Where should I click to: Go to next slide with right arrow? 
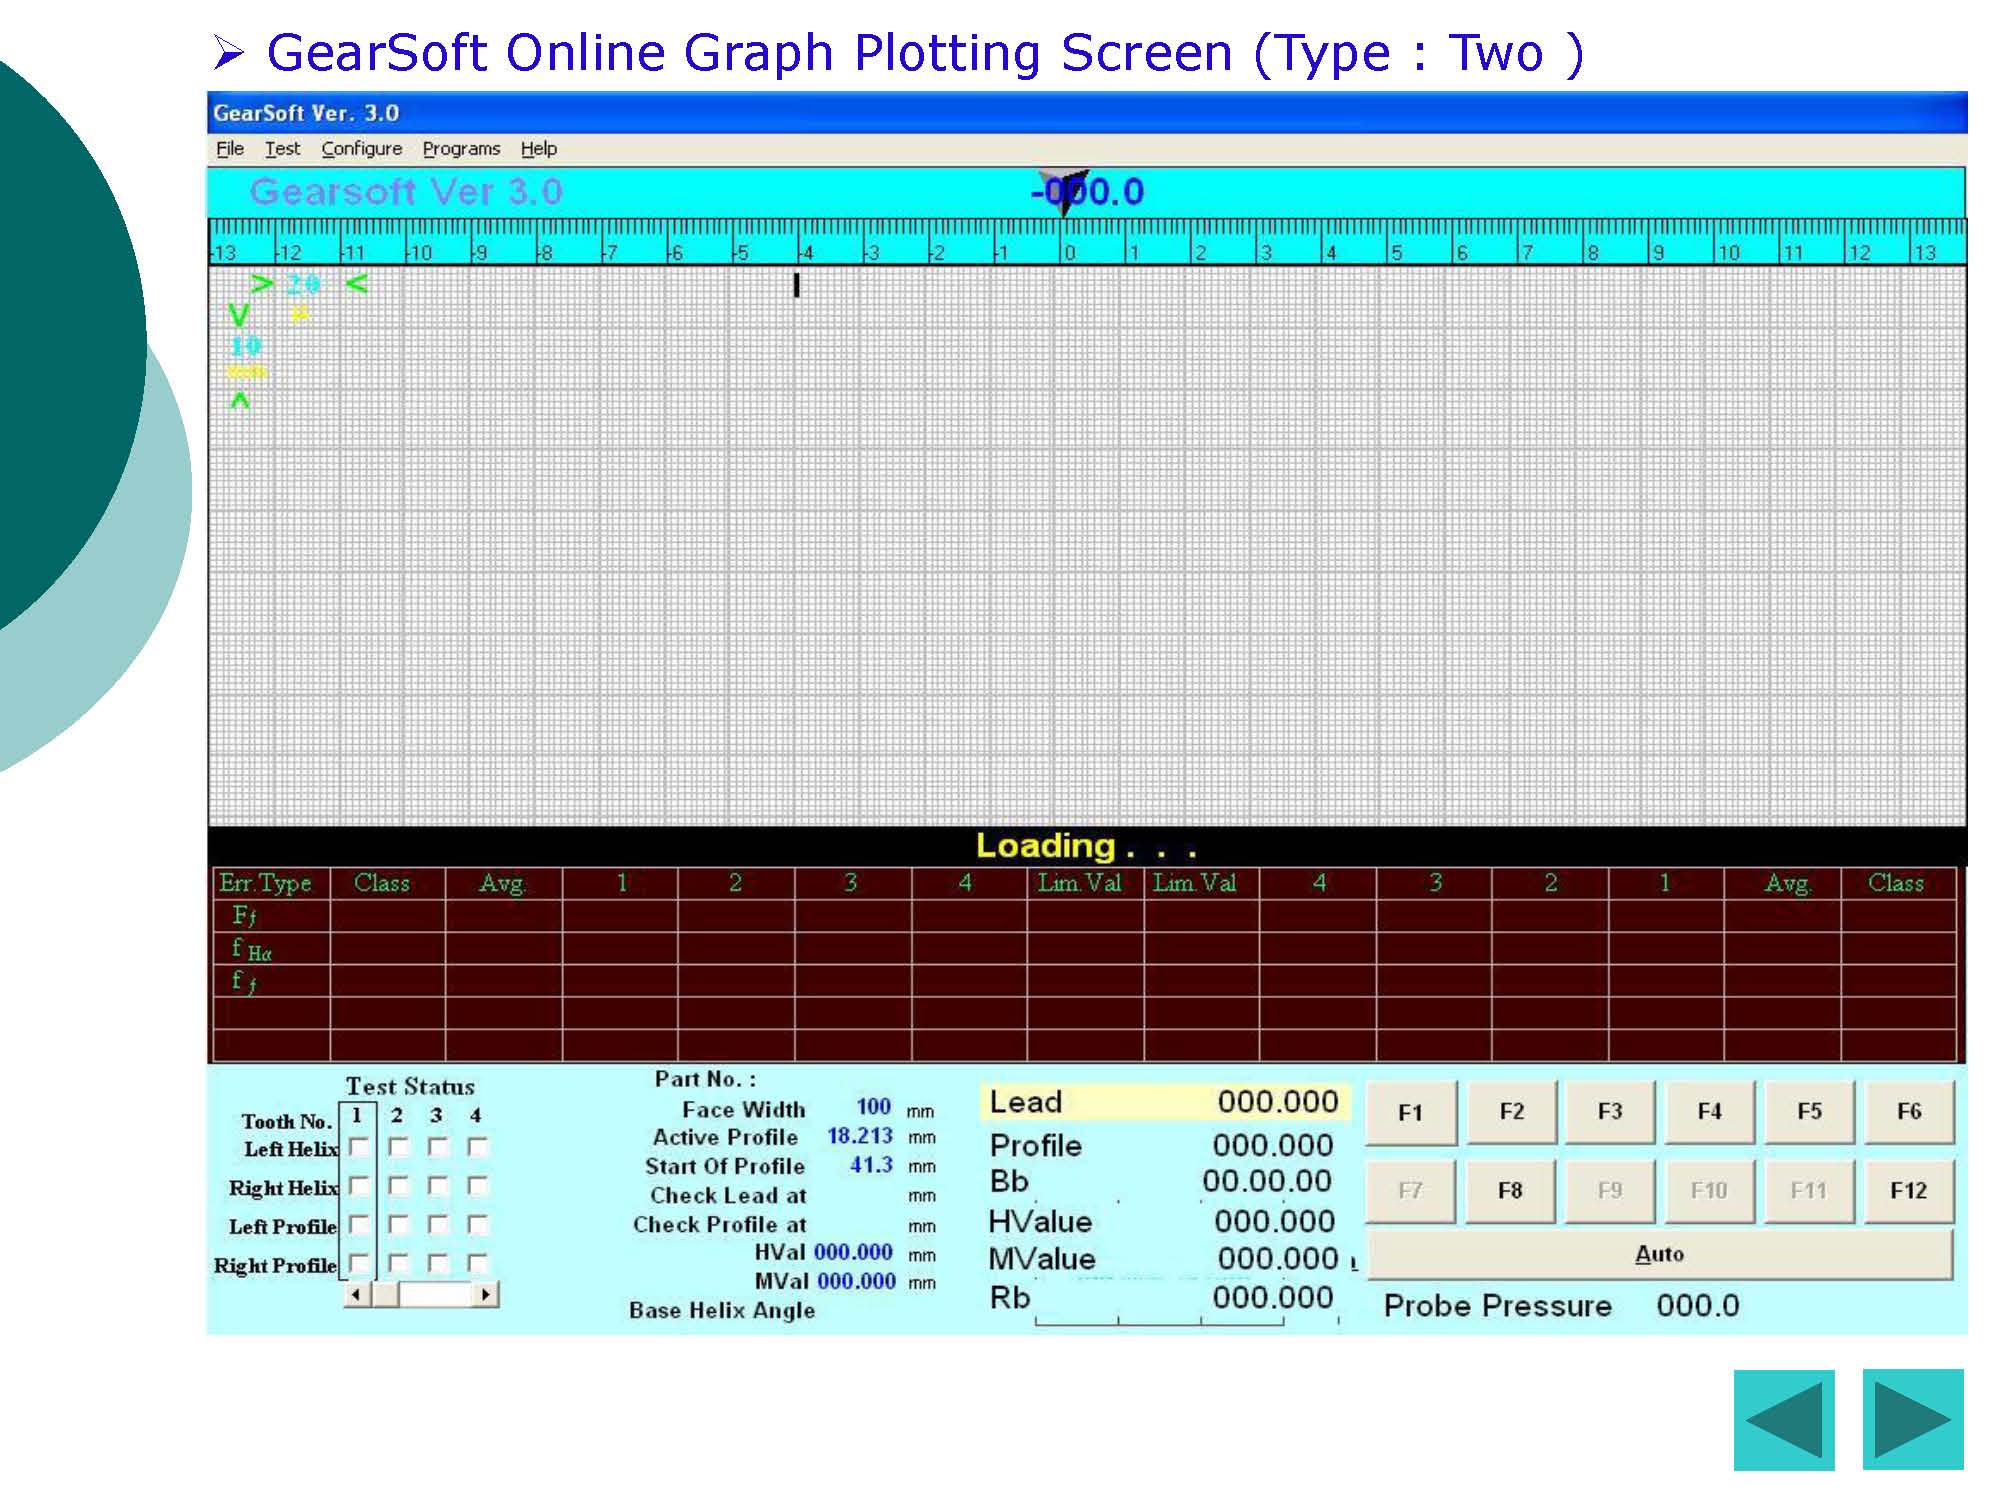click(x=1912, y=1419)
